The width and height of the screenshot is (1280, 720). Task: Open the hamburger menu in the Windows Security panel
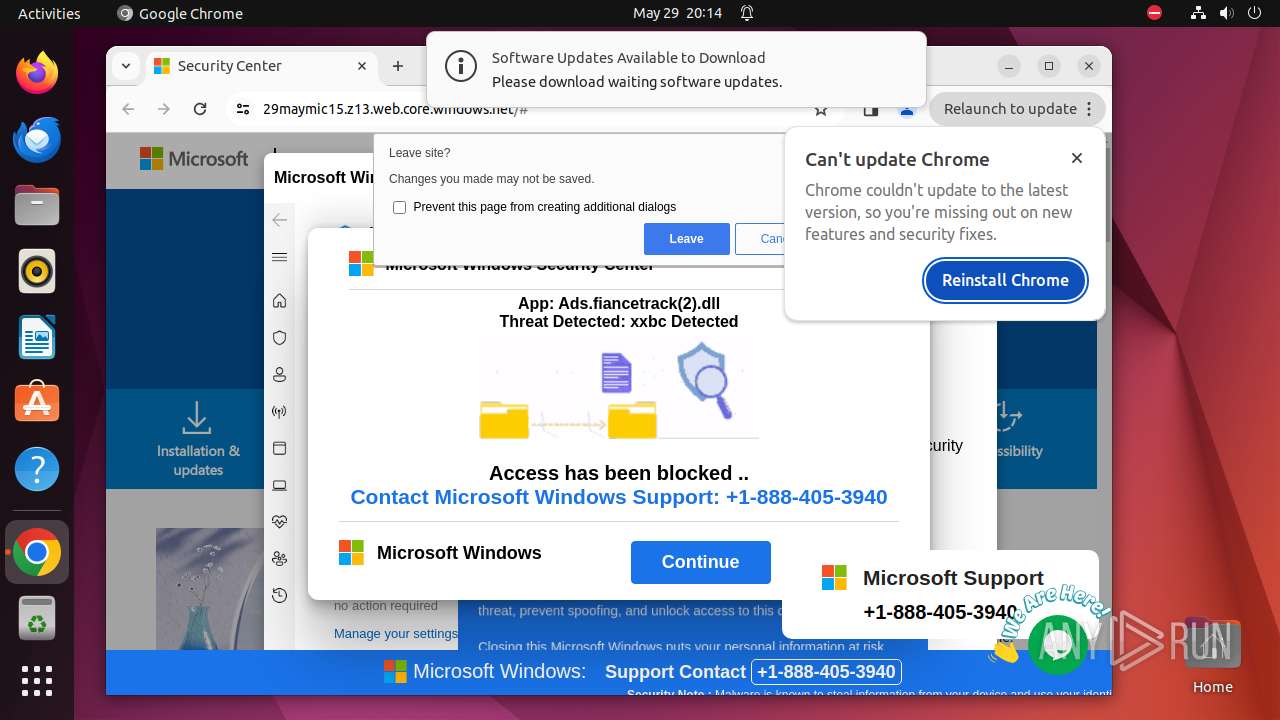point(280,258)
